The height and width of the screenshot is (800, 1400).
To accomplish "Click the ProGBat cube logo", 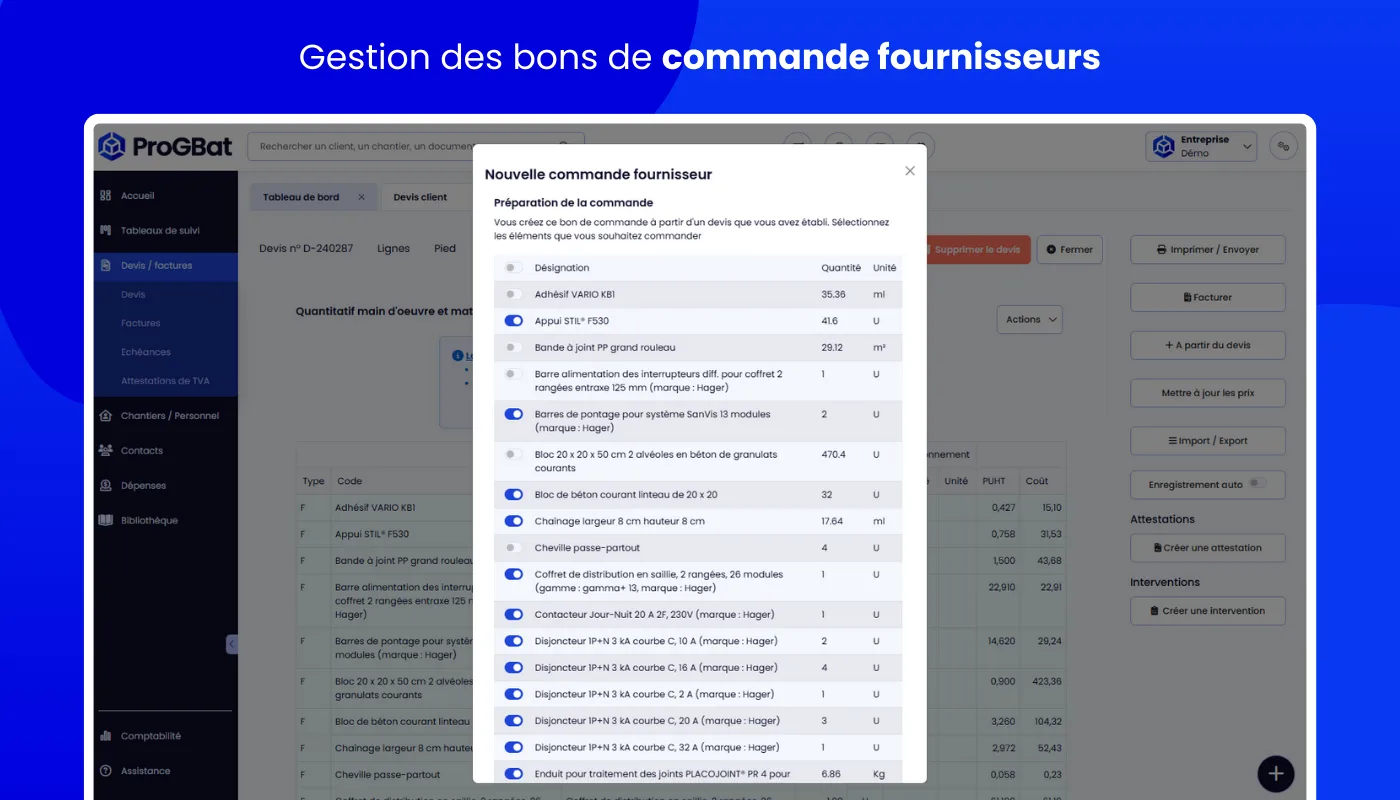I will coord(112,147).
